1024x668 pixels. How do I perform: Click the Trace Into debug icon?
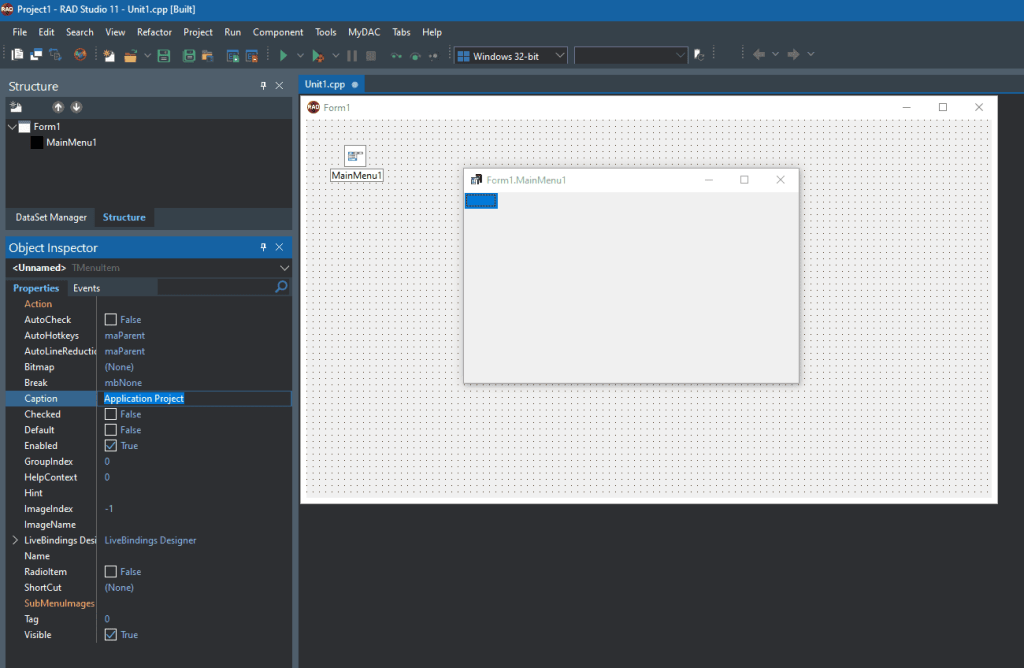[396, 56]
